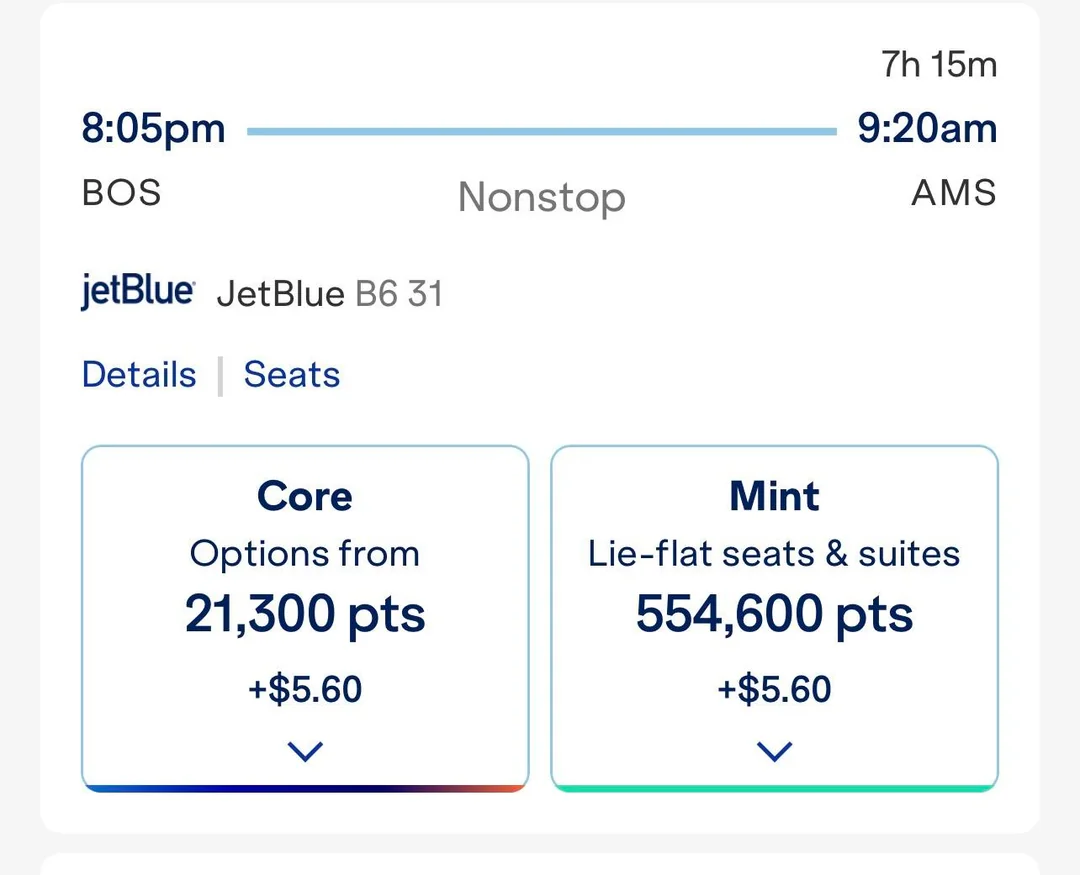The image size is (1080, 875).
Task: Tap "Lie-flat seats & suites" description
Action: pyautogui.click(x=775, y=554)
